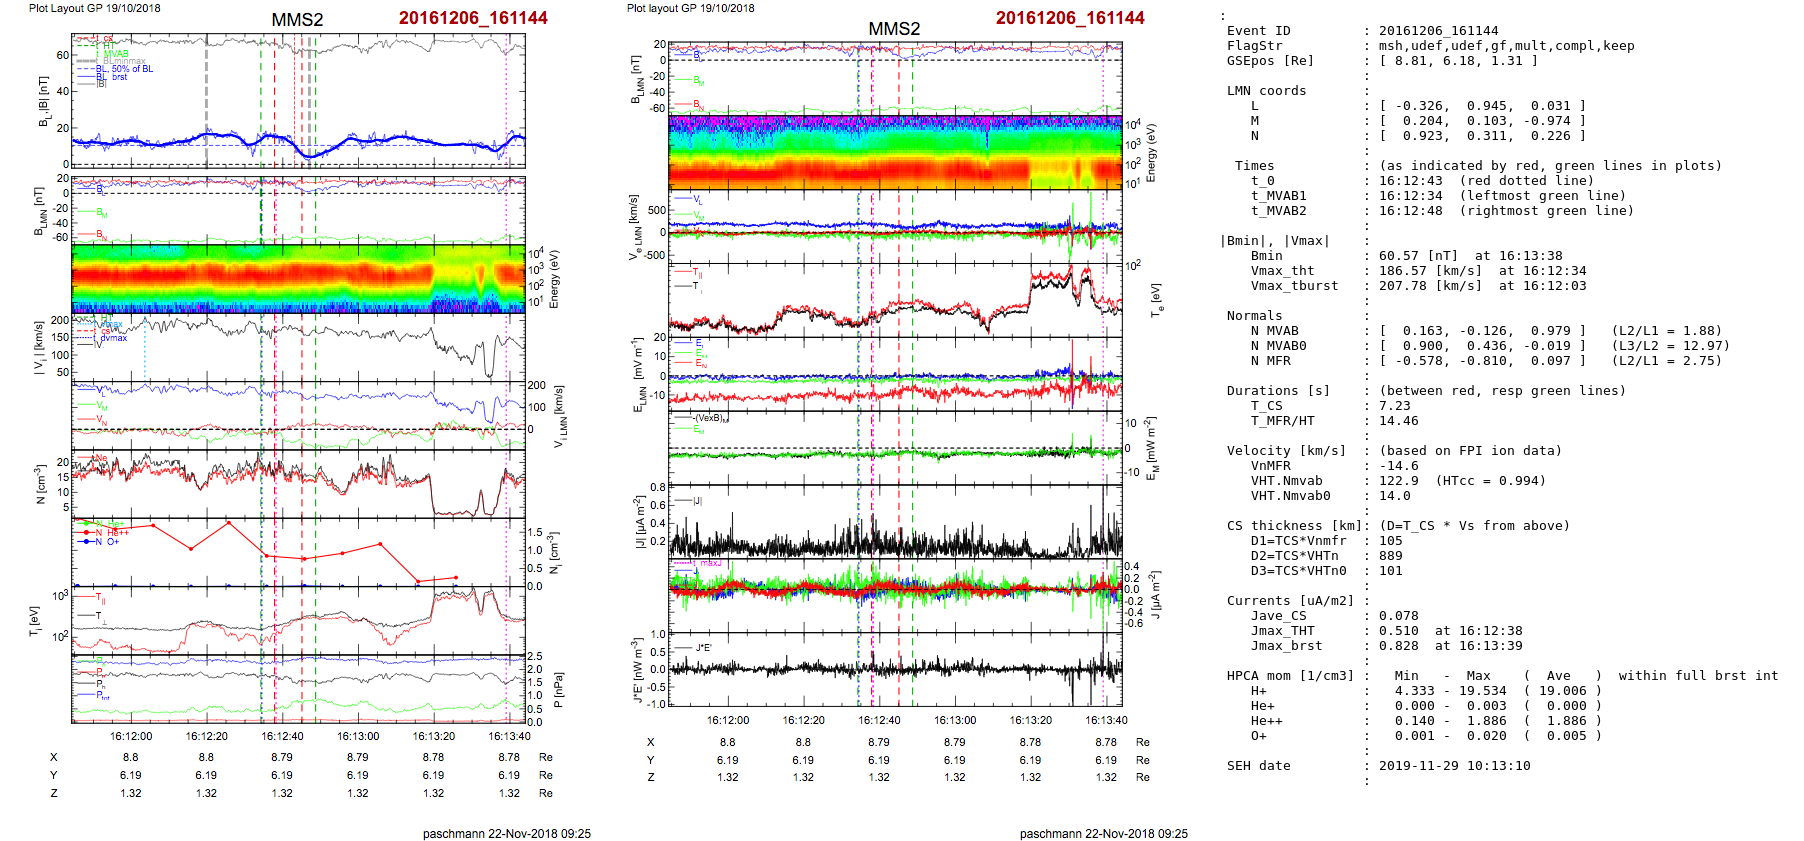Click the electron energy spectrogram in right plot

895,152
